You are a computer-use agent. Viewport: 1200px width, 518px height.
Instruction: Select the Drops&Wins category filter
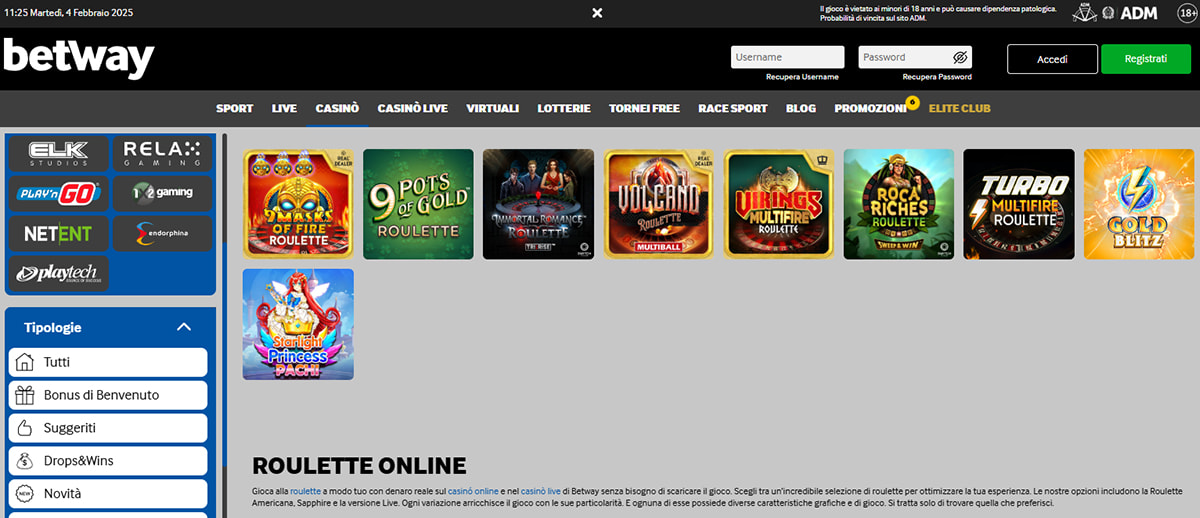[108, 461]
